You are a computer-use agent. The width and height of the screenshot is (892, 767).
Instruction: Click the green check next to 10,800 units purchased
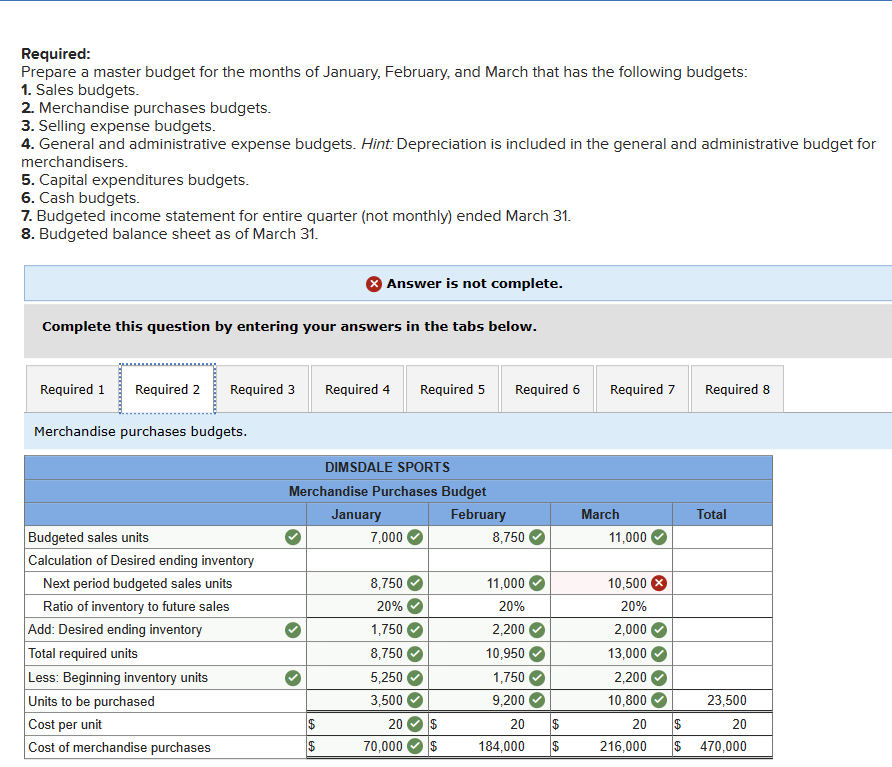659,700
